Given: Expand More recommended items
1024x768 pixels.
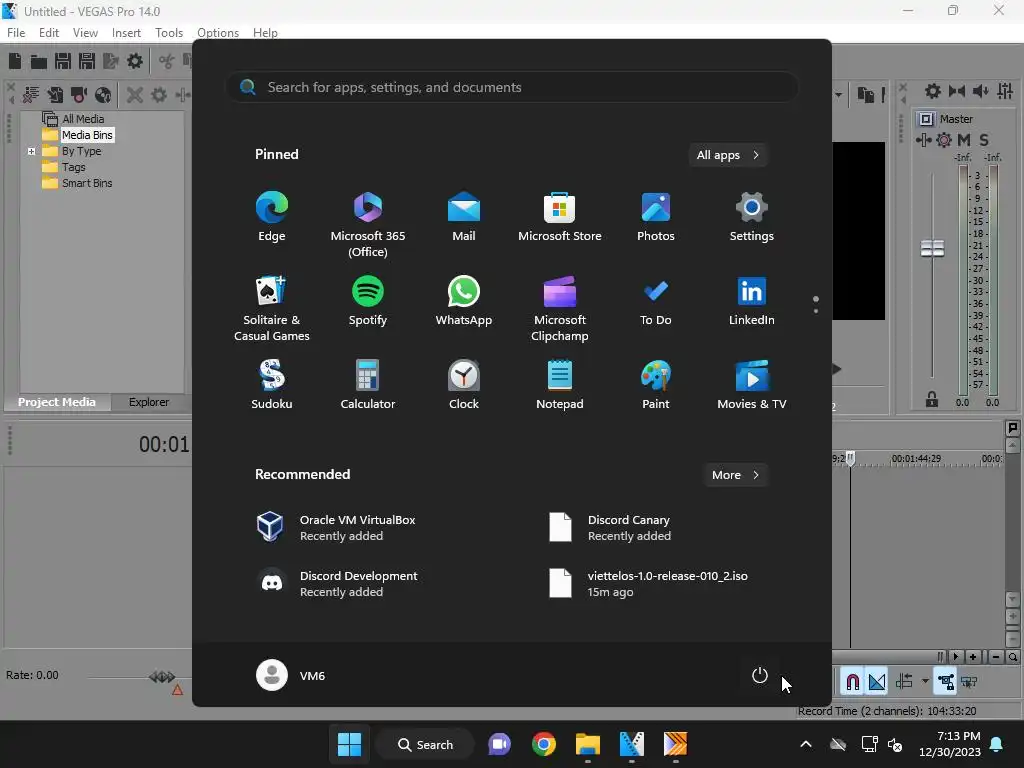Looking at the screenshot, I should 735,475.
